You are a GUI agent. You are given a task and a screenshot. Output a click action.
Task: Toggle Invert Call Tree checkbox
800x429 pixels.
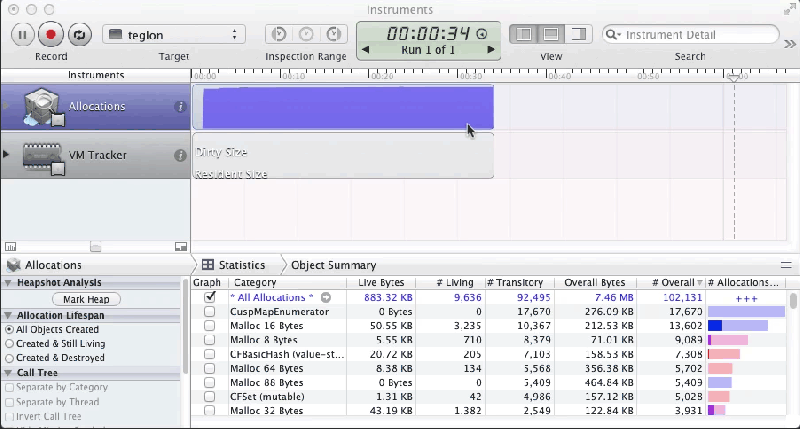(9, 416)
